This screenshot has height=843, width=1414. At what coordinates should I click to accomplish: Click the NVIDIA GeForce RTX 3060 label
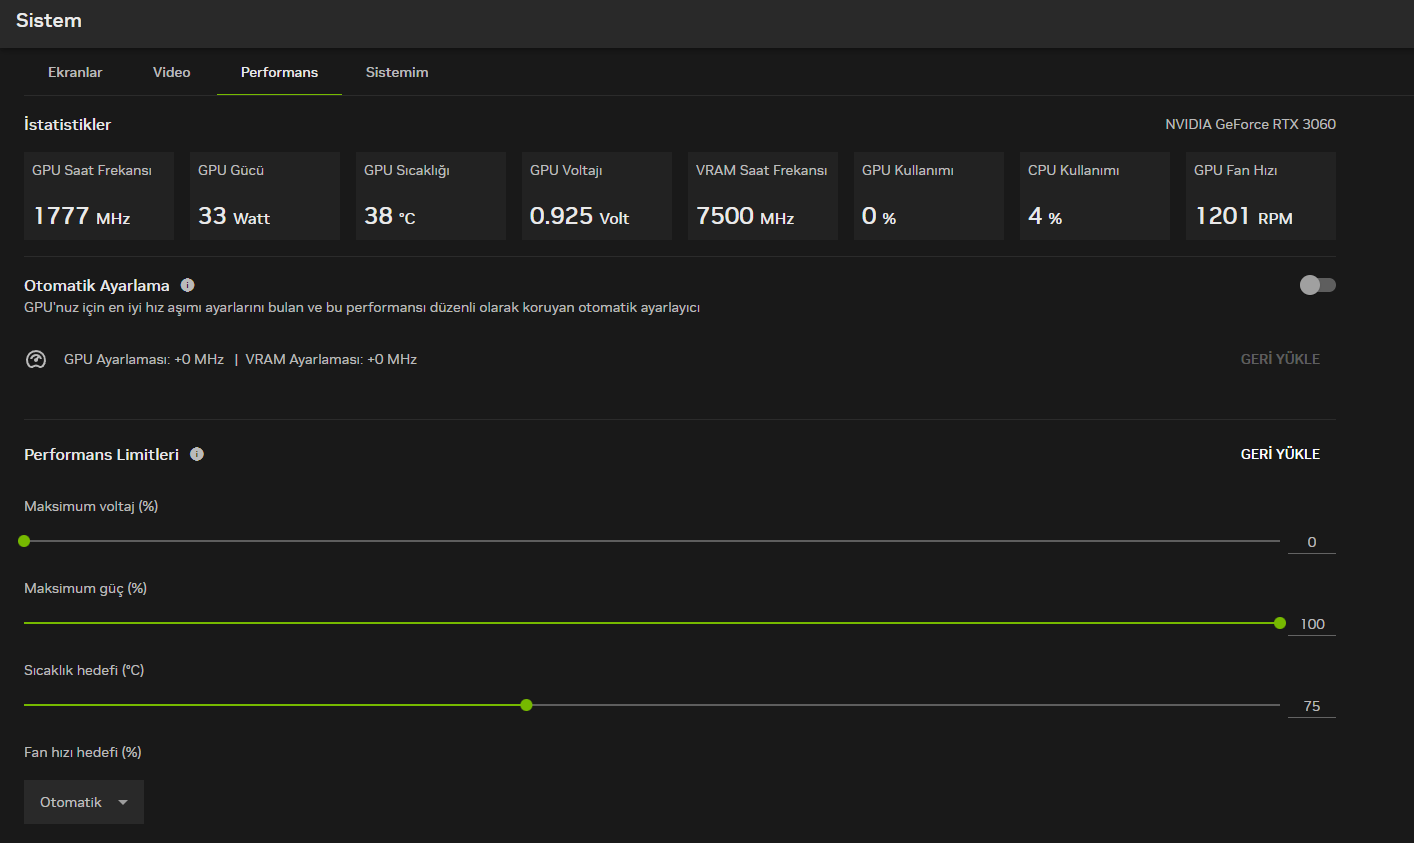1250,124
